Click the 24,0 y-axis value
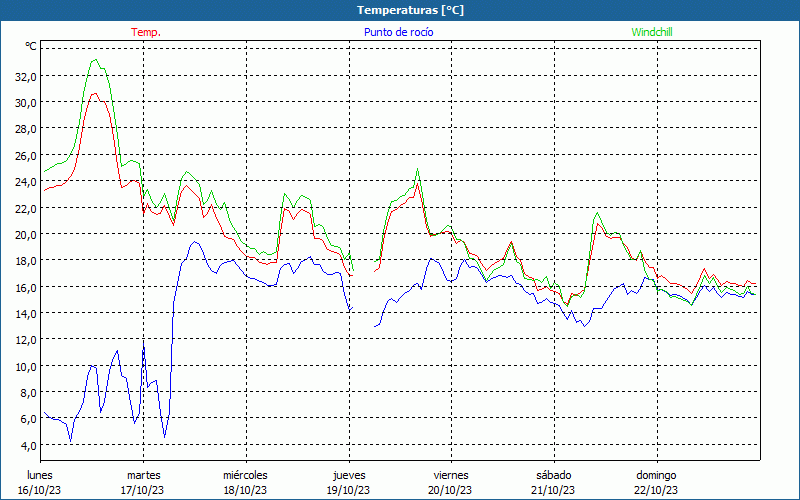The image size is (800, 500). [x=26, y=182]
